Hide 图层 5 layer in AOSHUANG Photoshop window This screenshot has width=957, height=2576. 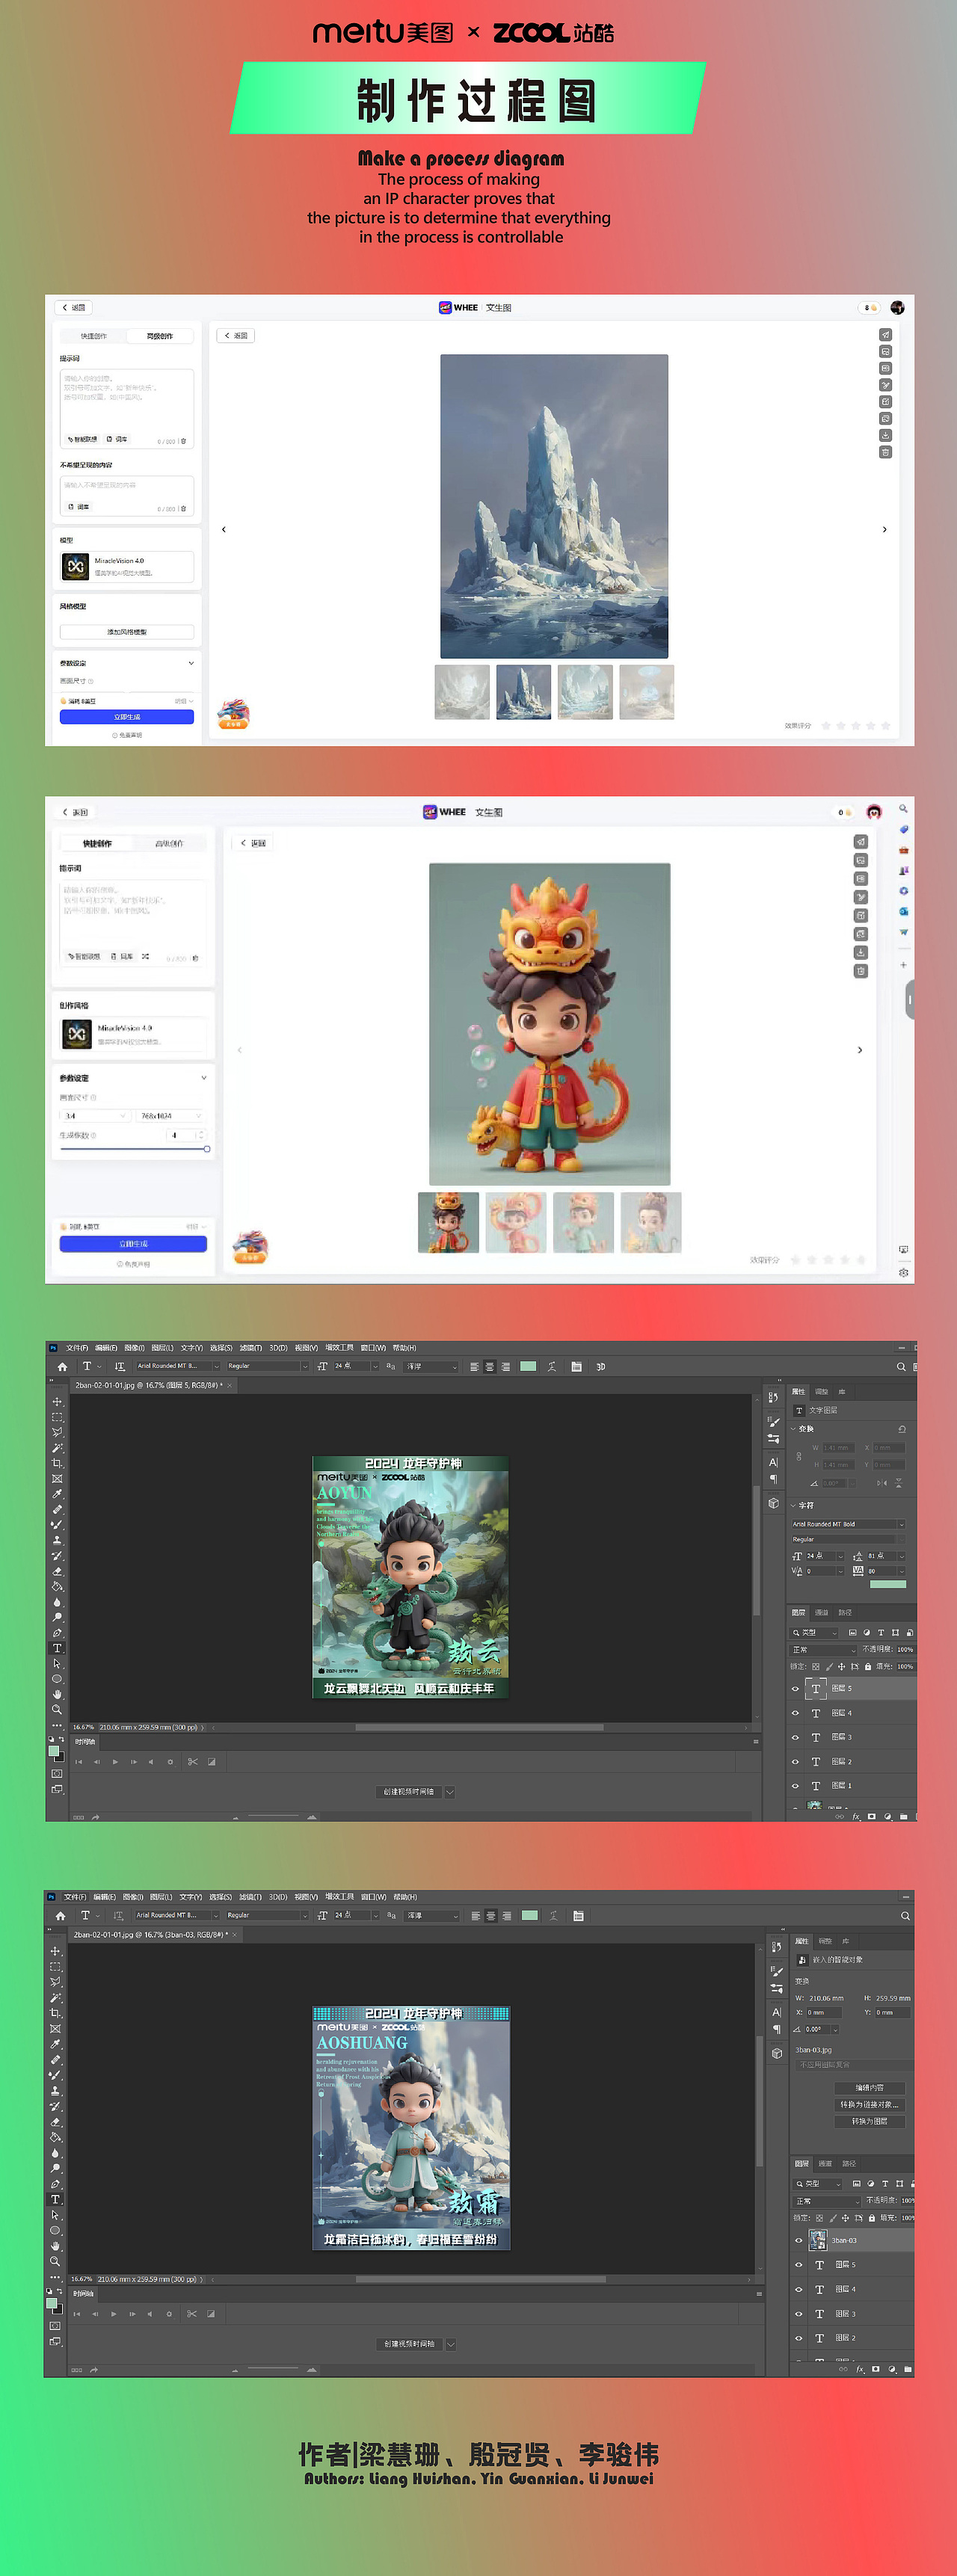coord(798,2265)
